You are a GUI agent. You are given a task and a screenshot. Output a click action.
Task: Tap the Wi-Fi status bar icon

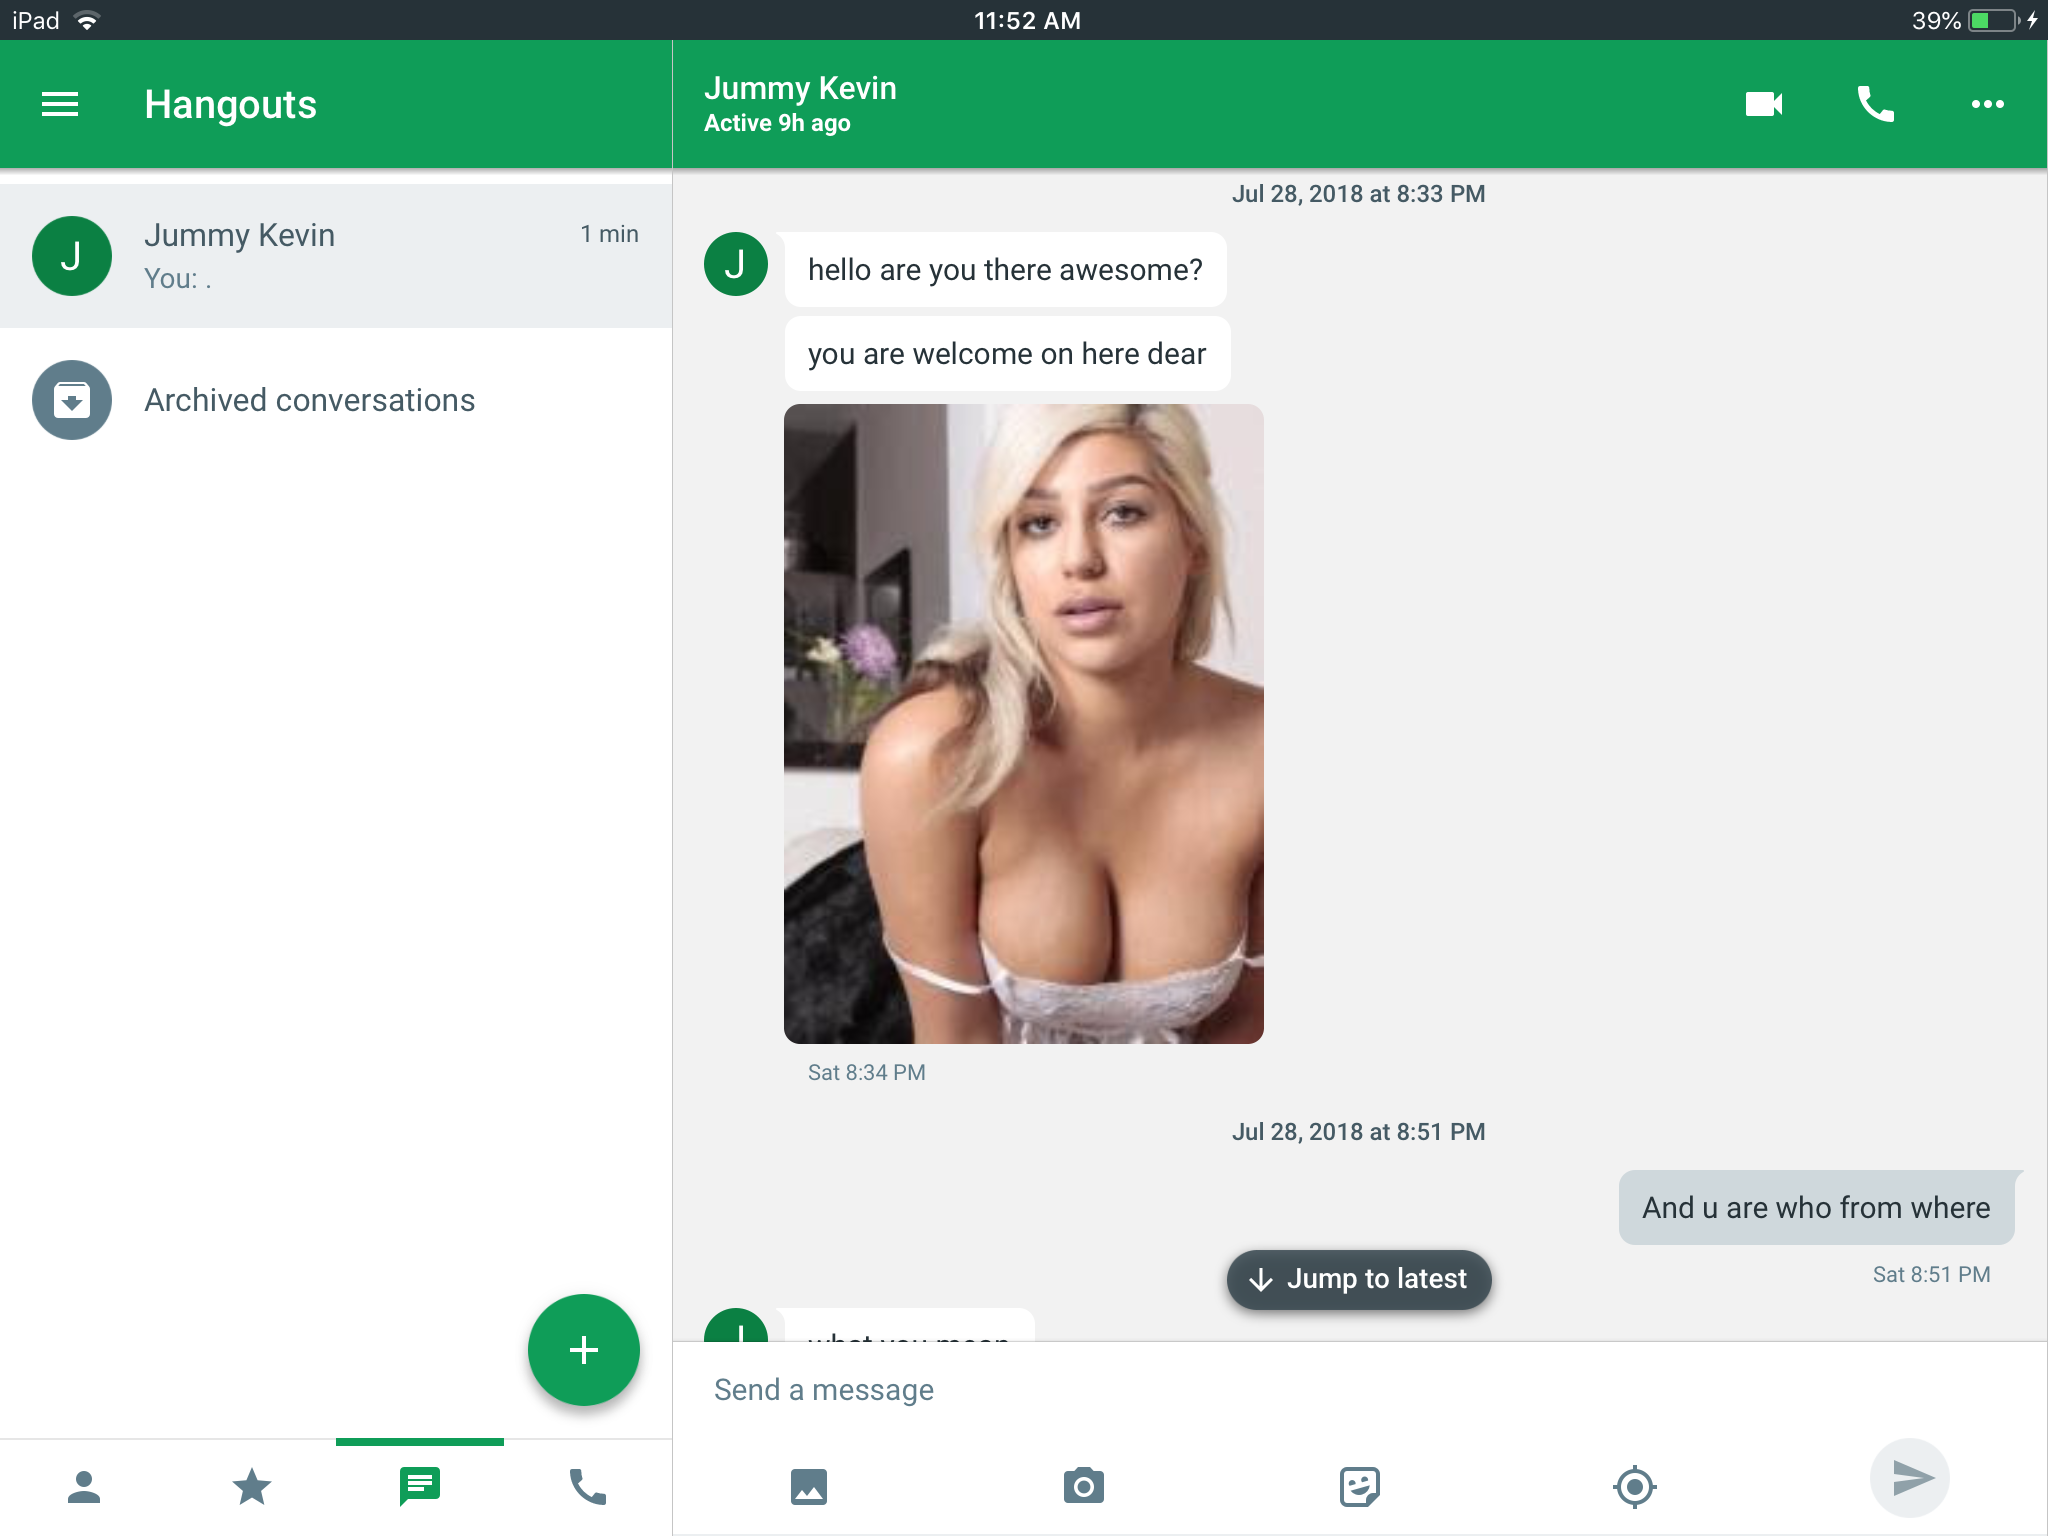[88, 21]
